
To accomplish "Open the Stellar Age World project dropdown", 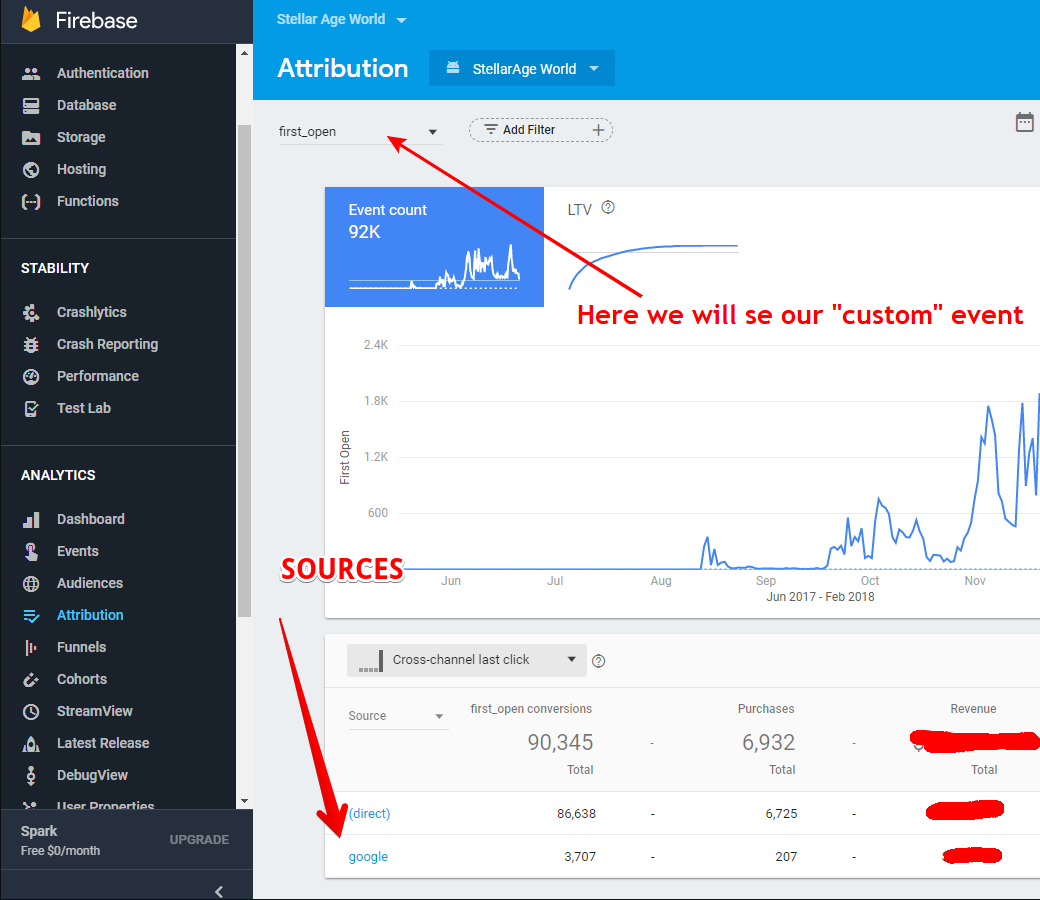I will [341, 20].
